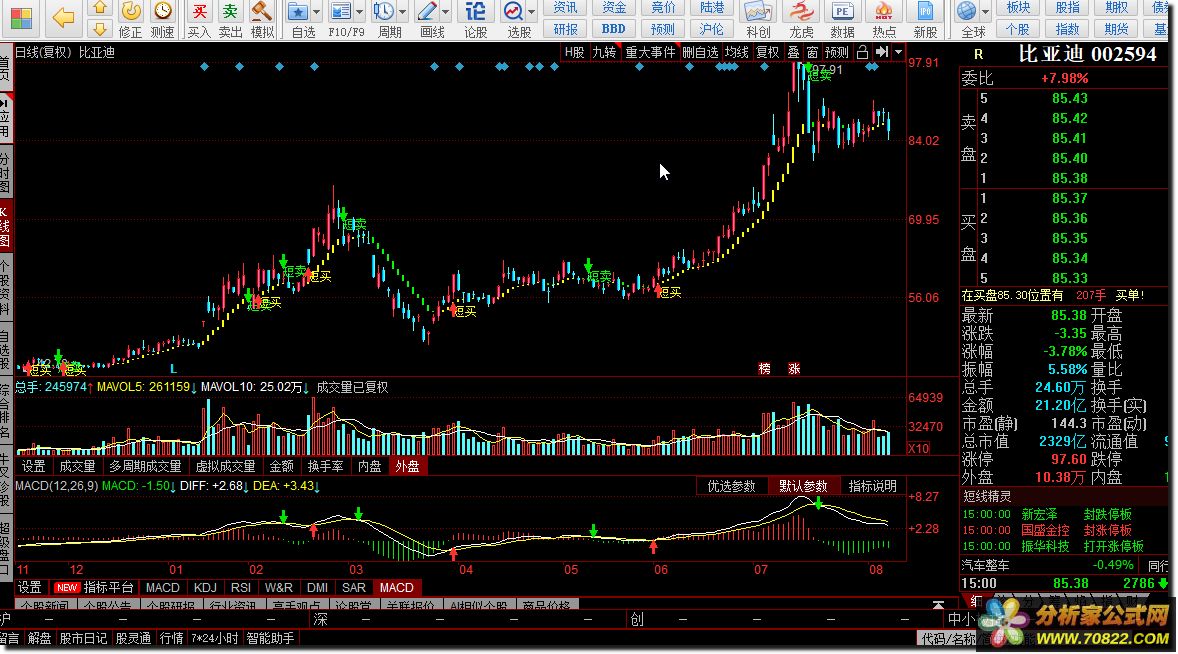Image resolution: width=1178 pixels, height=654 pixels.
Task: Open the 卖出 sell icon
Action: [x=230, y=11]
